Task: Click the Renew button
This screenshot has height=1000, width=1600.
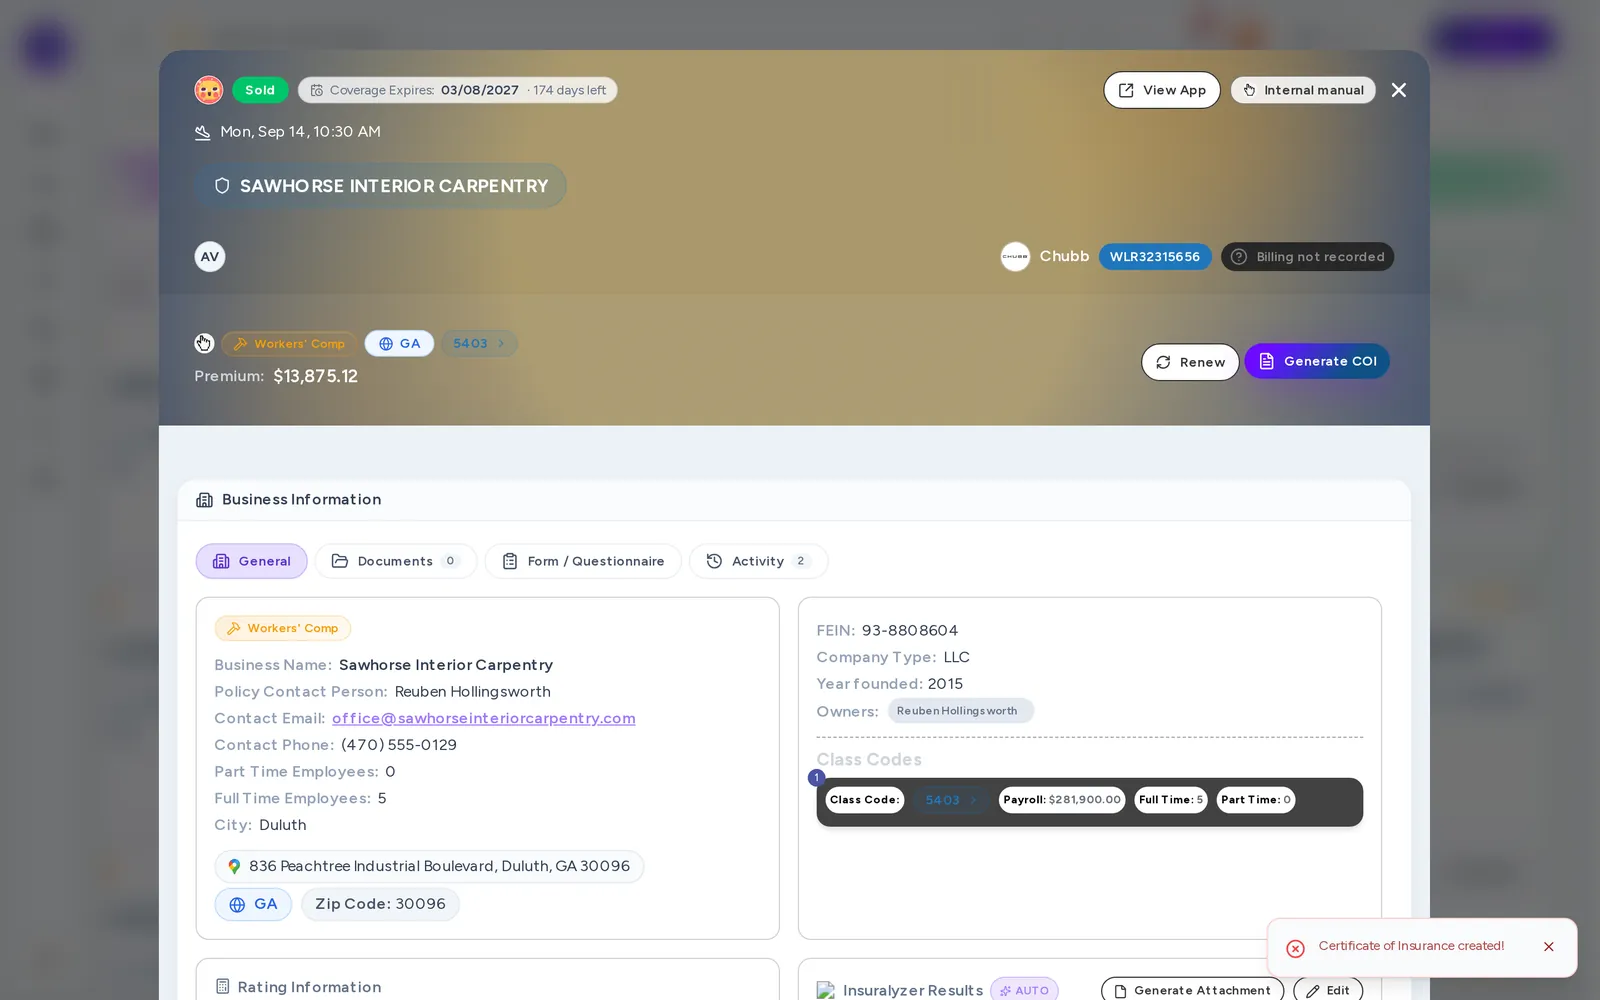Action: pyautogui.click(x=1190, y=362)
